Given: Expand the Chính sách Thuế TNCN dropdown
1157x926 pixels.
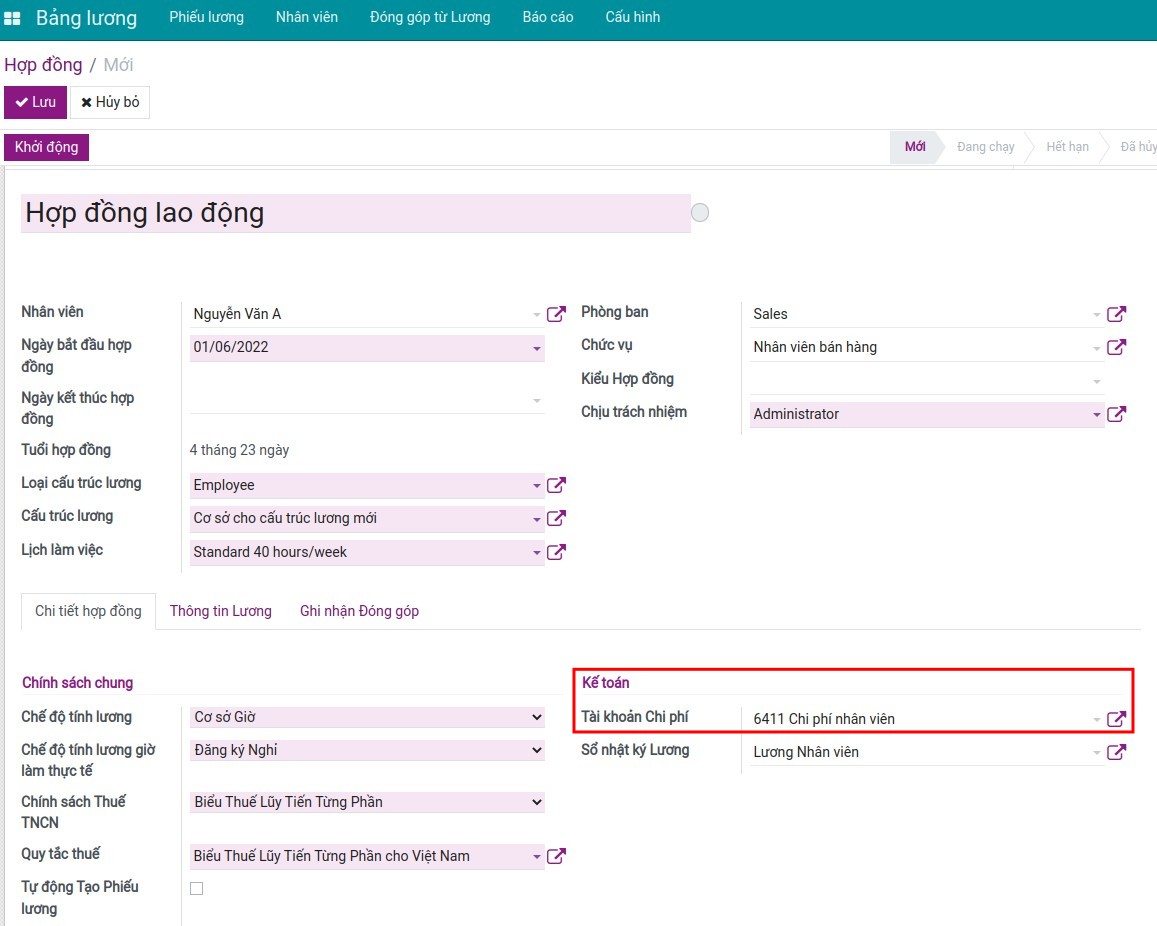Looking at the screenshot, I should click(x=367, y=802).
